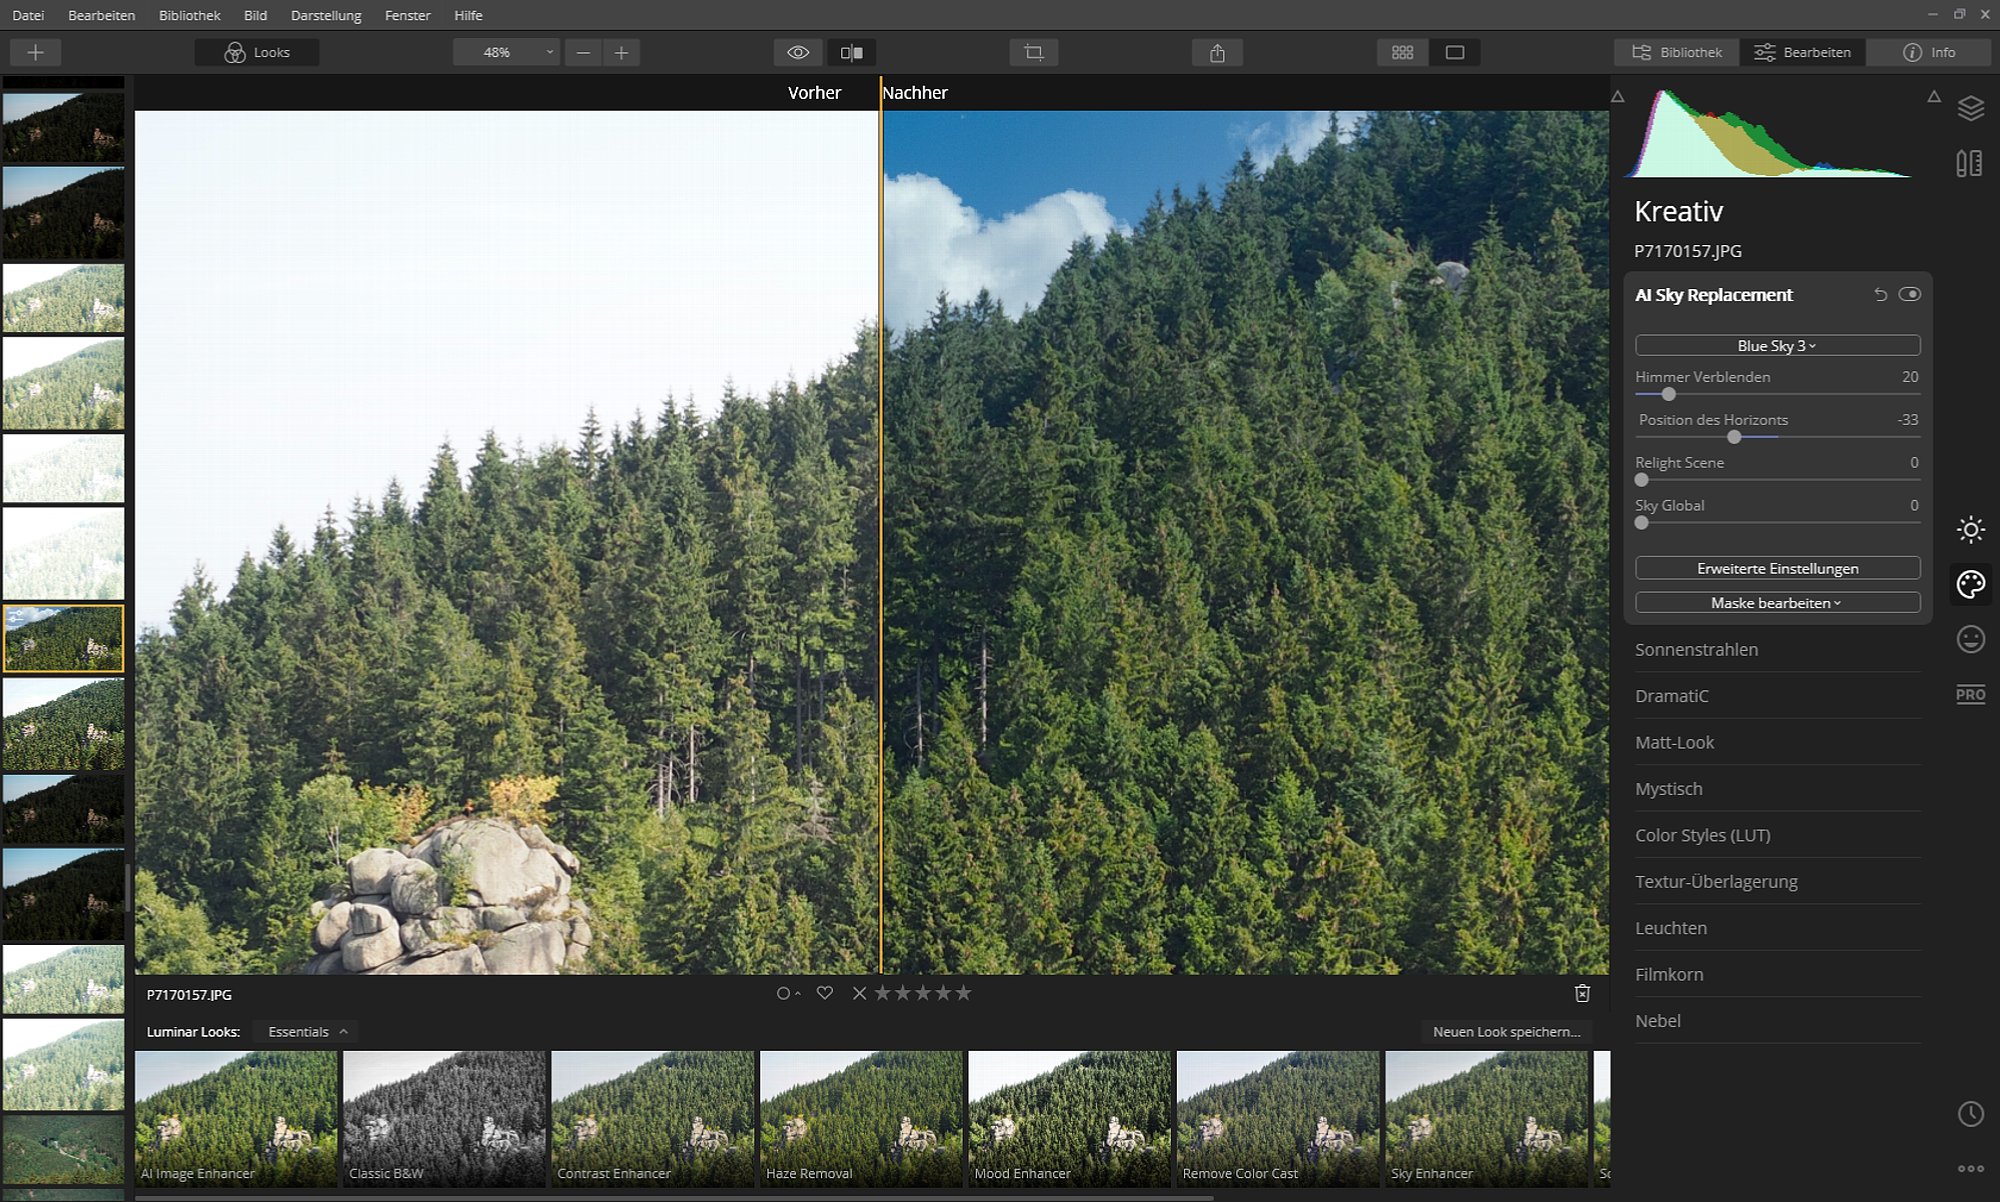This screenshot has width=2000, height=1202.
Task: Expand Color Styles (LUT) tool
Action: [1777, 835]
